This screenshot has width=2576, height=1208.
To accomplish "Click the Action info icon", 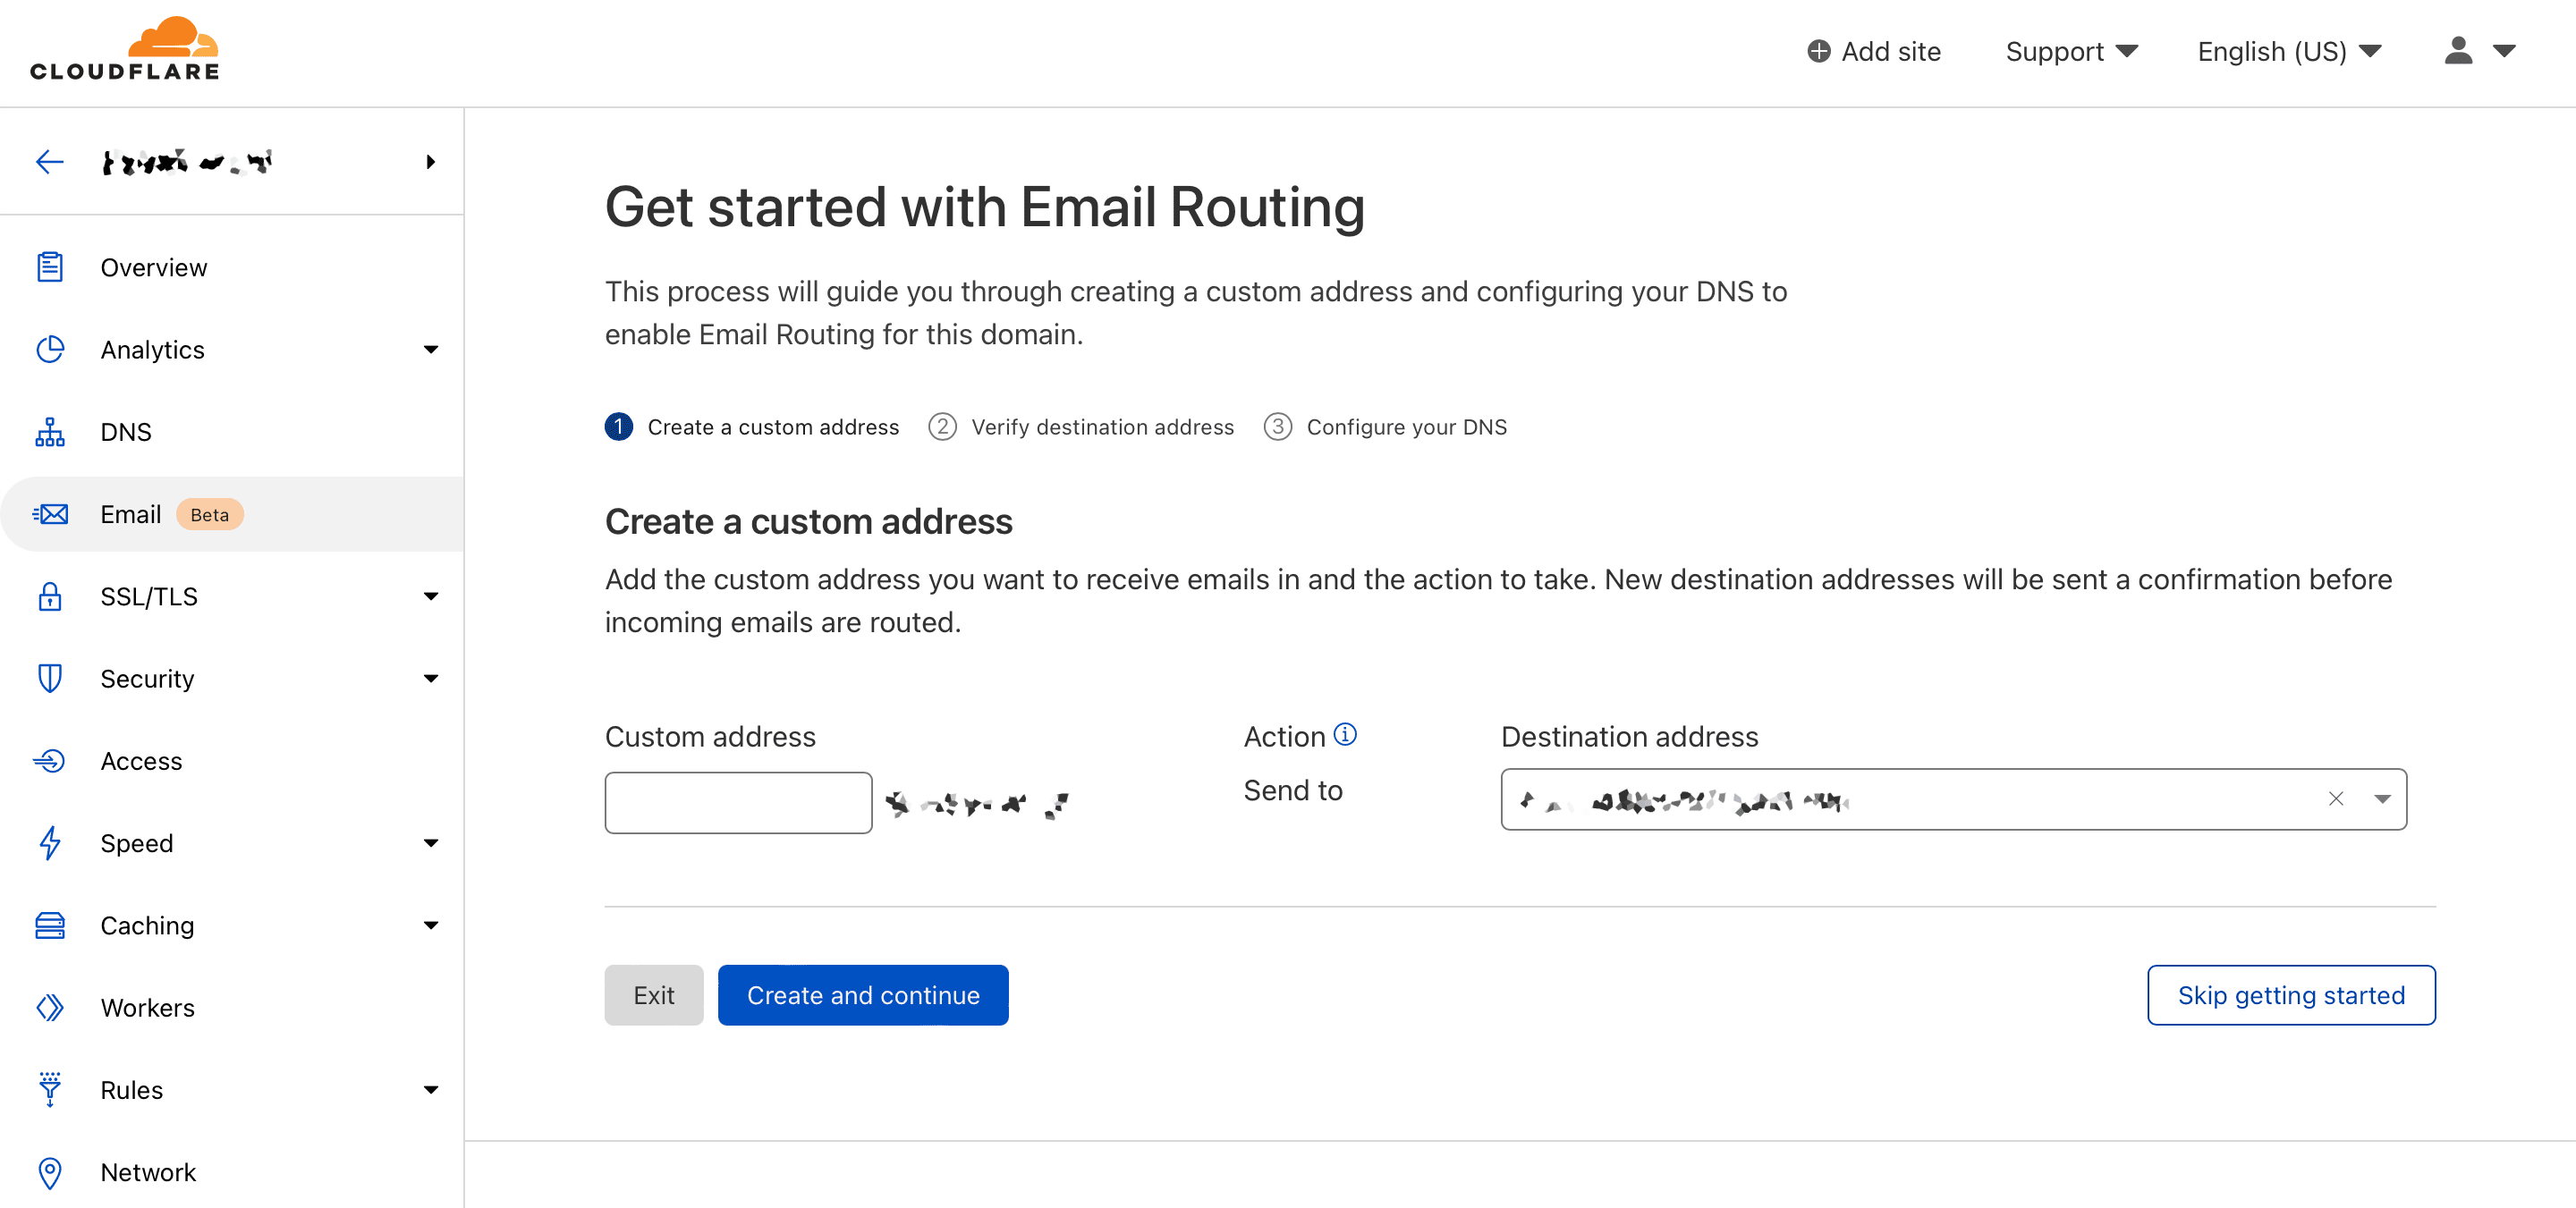I will 1346,735.
